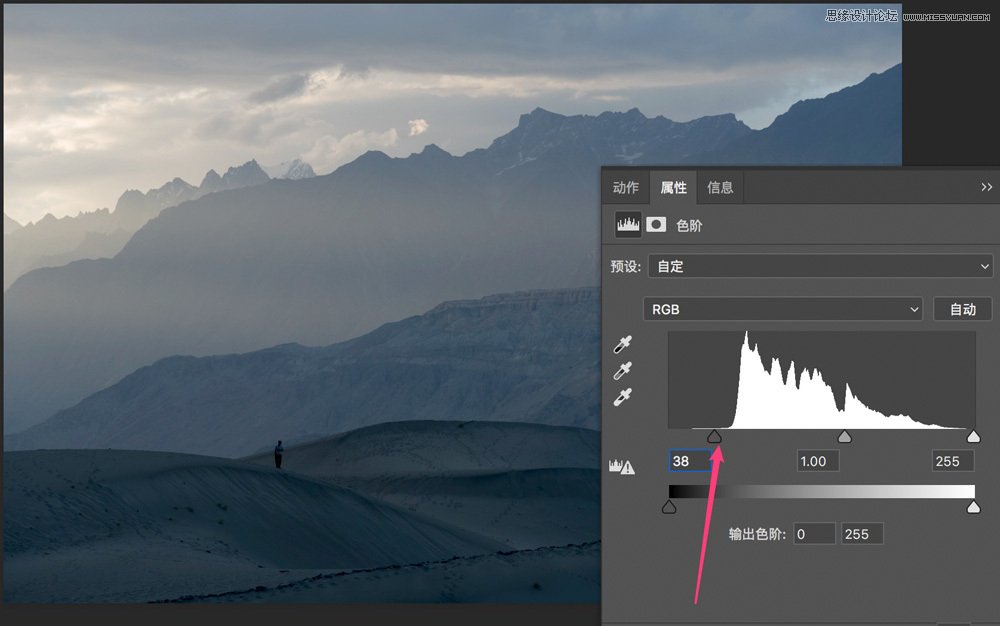Click the shadow slider triangle under the histogram
Screen dimensions: 1000x626
716,435
